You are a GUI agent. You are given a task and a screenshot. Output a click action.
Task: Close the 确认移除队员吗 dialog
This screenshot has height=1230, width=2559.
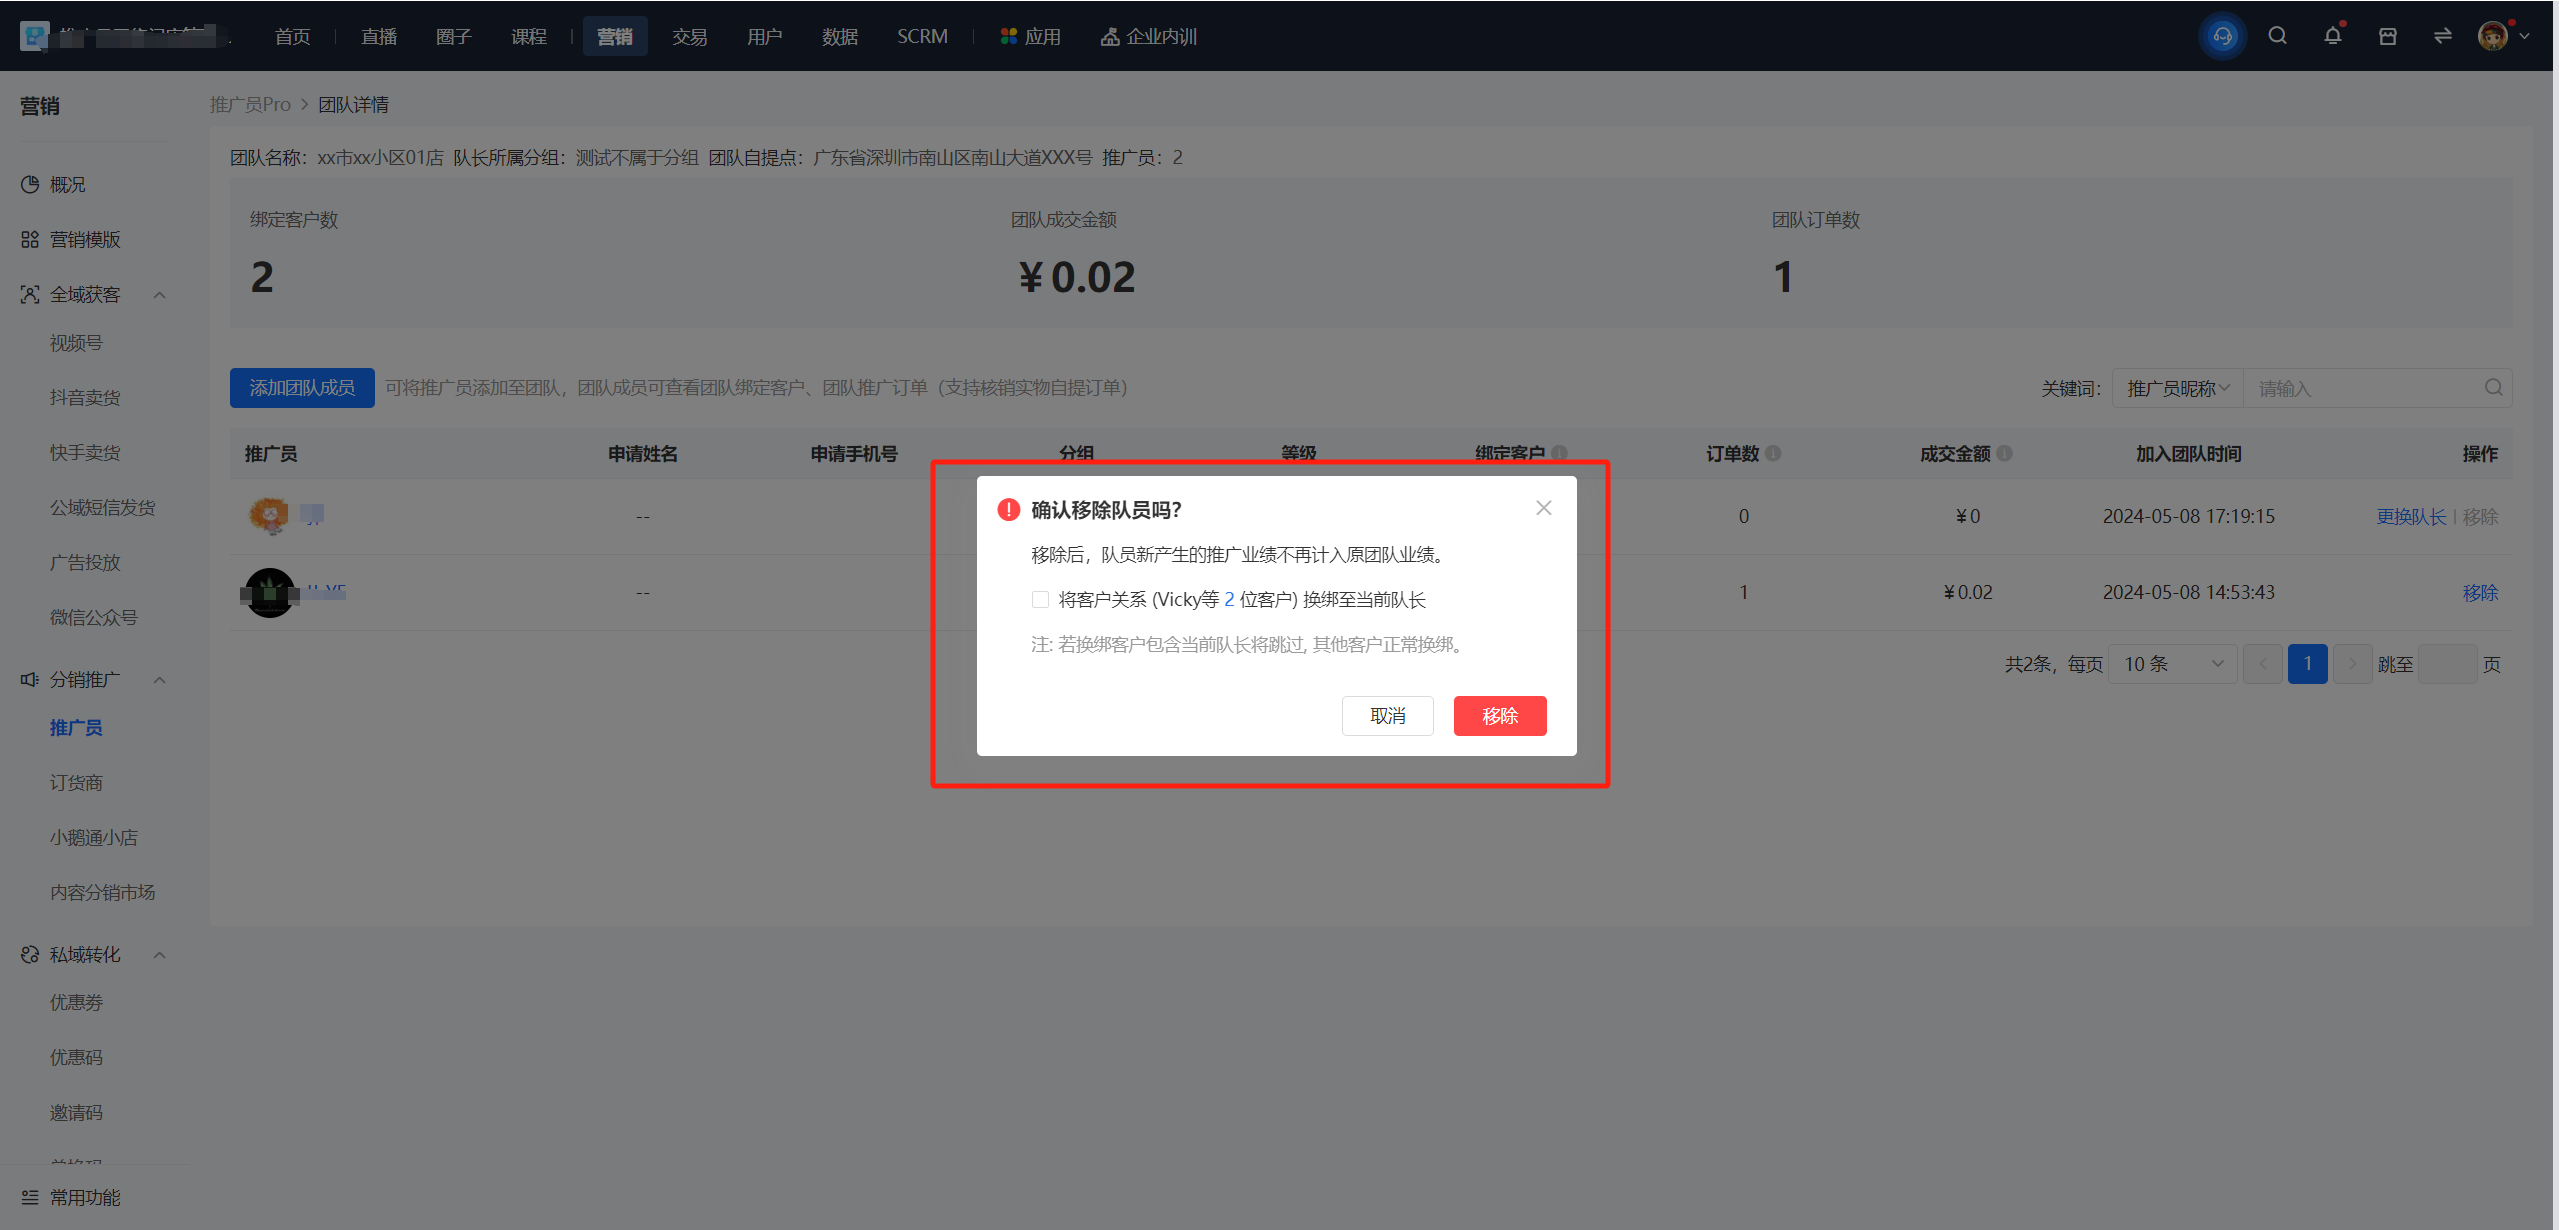1544,508
